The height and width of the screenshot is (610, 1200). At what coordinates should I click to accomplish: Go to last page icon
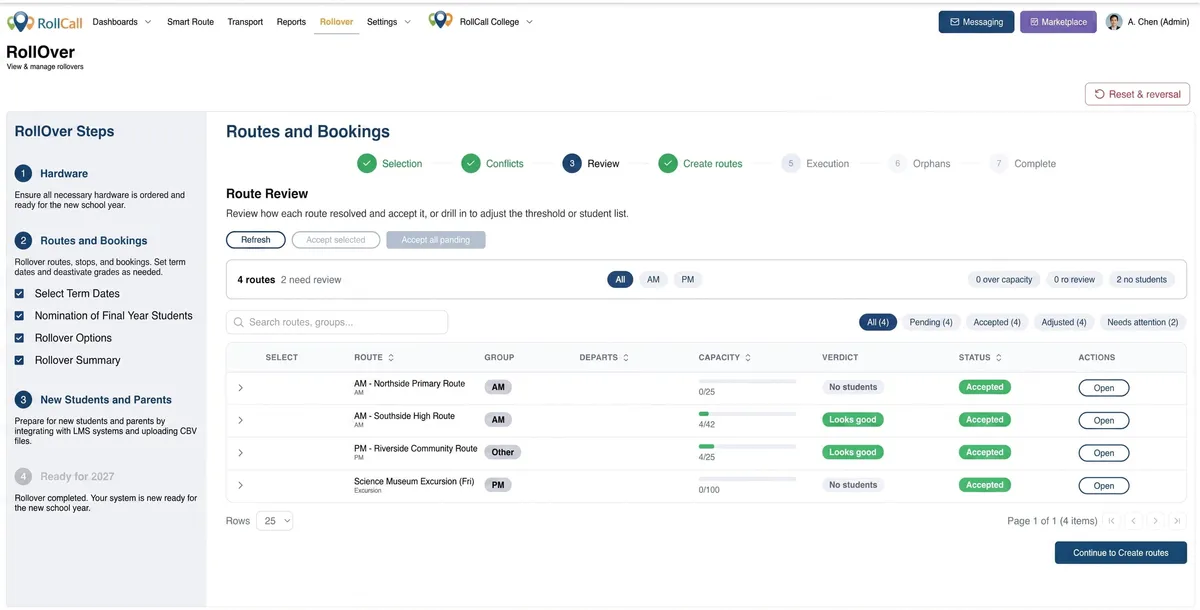coord(1177,521)
